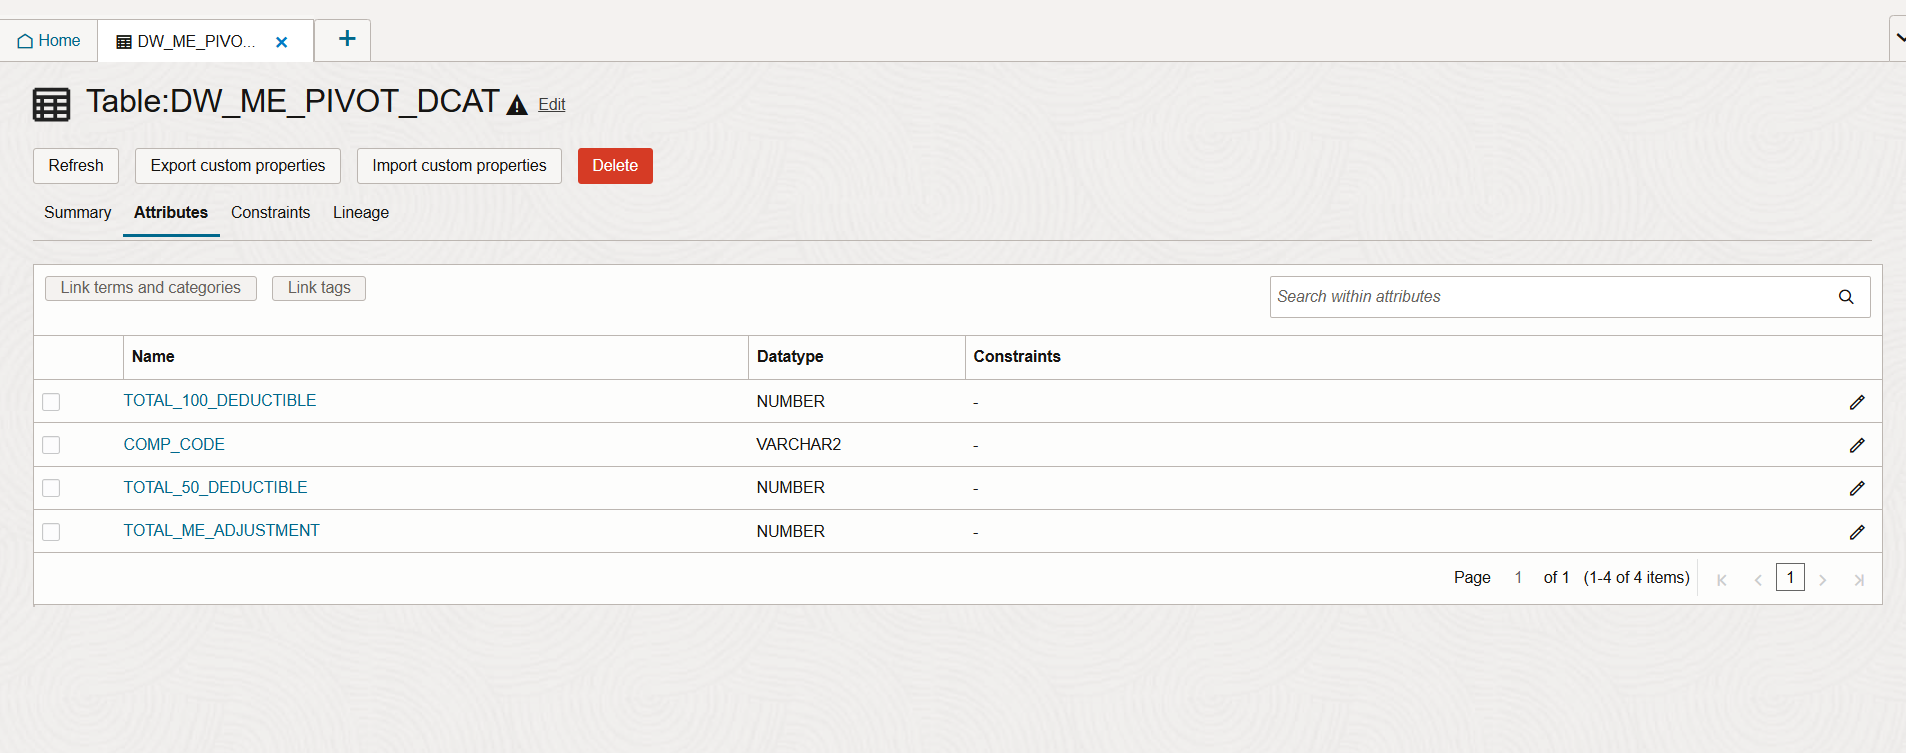This screenshot has height=753, width=1906.
Task: Click the pencil icon for TOTAL_ME_ADJUSTMENT row
Action: click(1856, 532)
